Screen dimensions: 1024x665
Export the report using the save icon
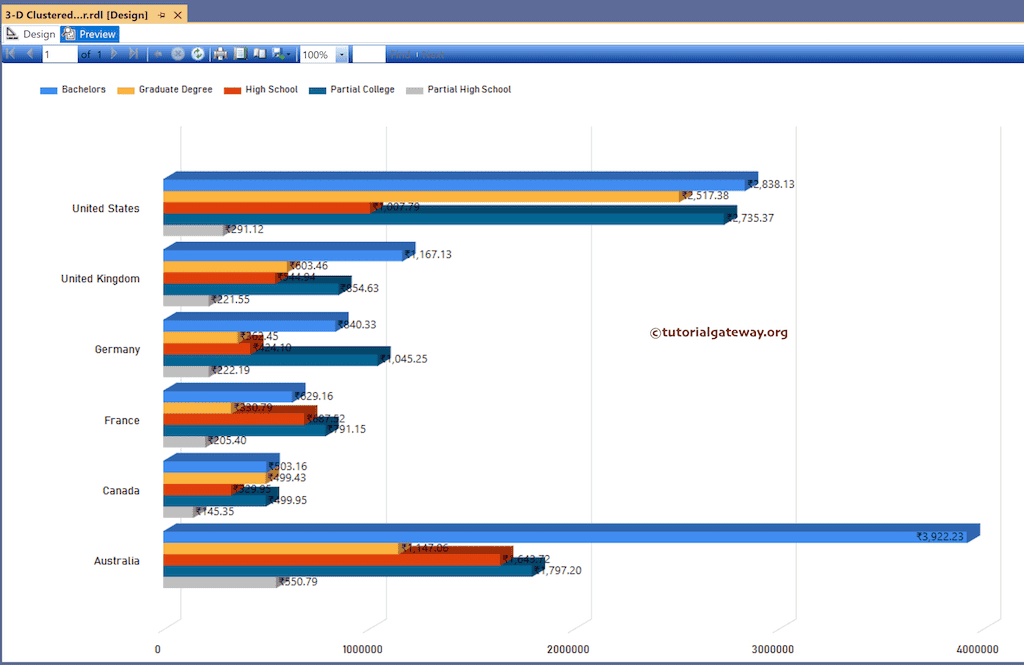tap(277, 53)
